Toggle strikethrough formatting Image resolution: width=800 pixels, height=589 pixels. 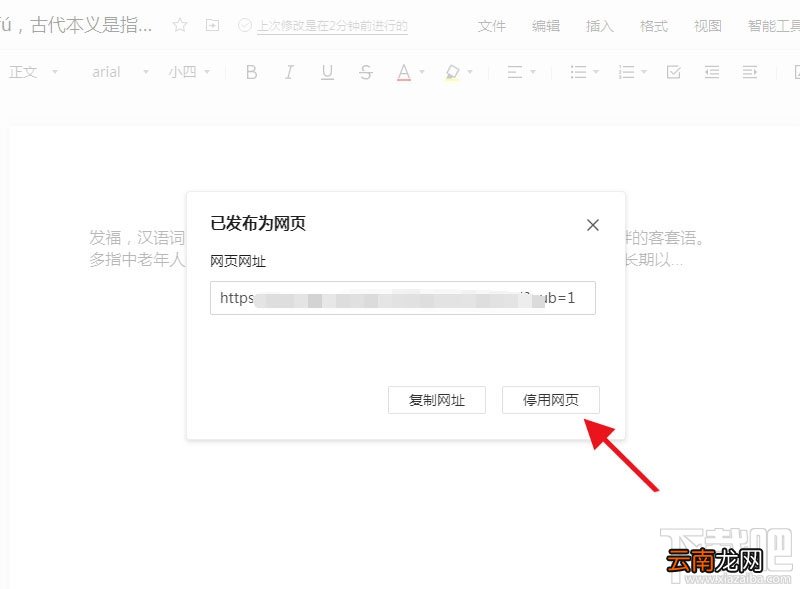click(x=365, y=72)
